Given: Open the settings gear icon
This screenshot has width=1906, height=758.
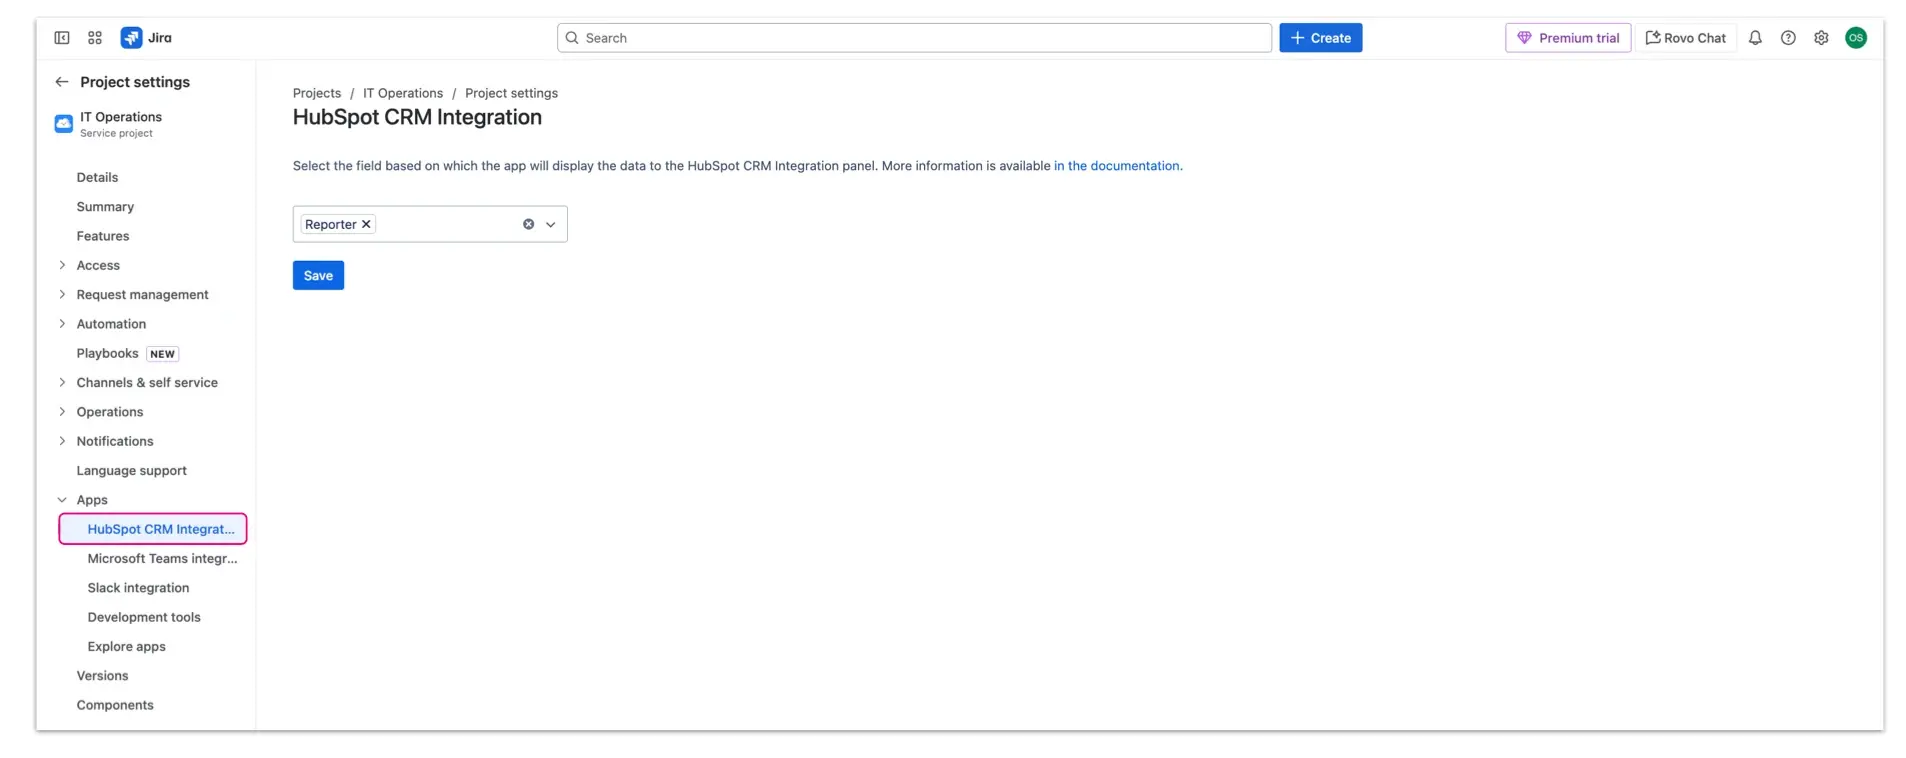Looking at the screenshot, I should [x=1821, y=38].
